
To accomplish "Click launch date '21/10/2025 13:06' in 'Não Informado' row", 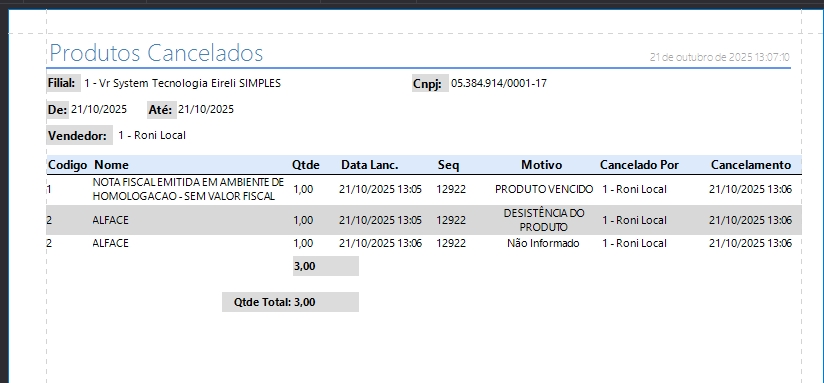I will 380,243.
